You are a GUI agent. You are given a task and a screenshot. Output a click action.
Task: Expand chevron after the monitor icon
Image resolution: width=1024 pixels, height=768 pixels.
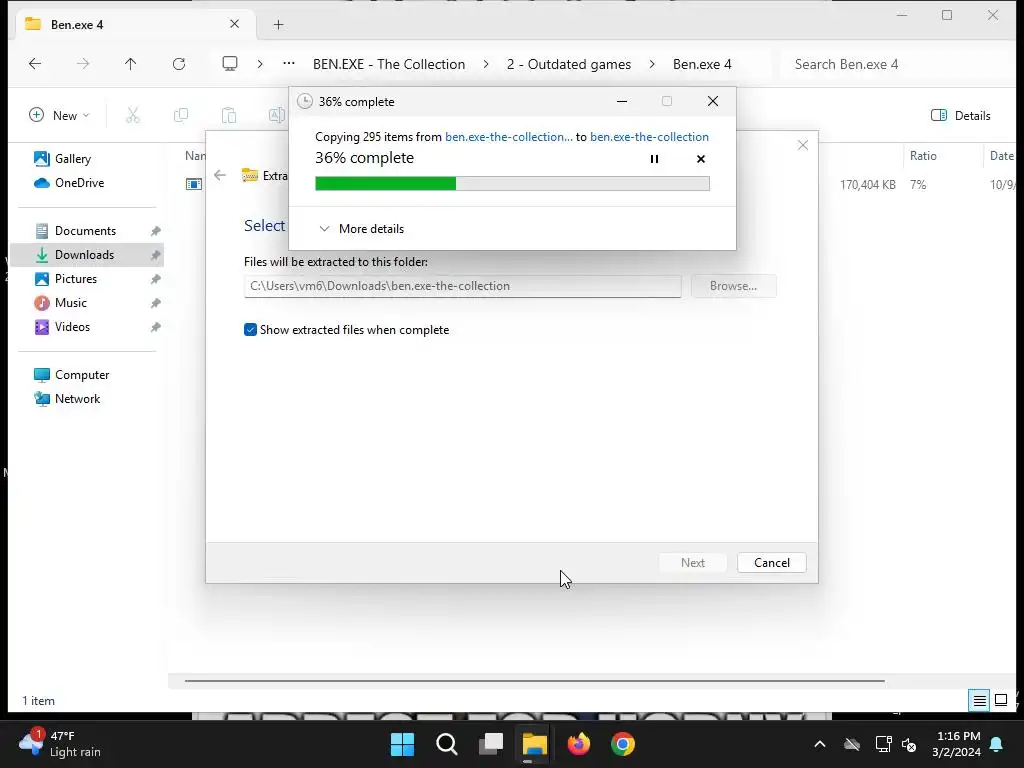(260, 64)
